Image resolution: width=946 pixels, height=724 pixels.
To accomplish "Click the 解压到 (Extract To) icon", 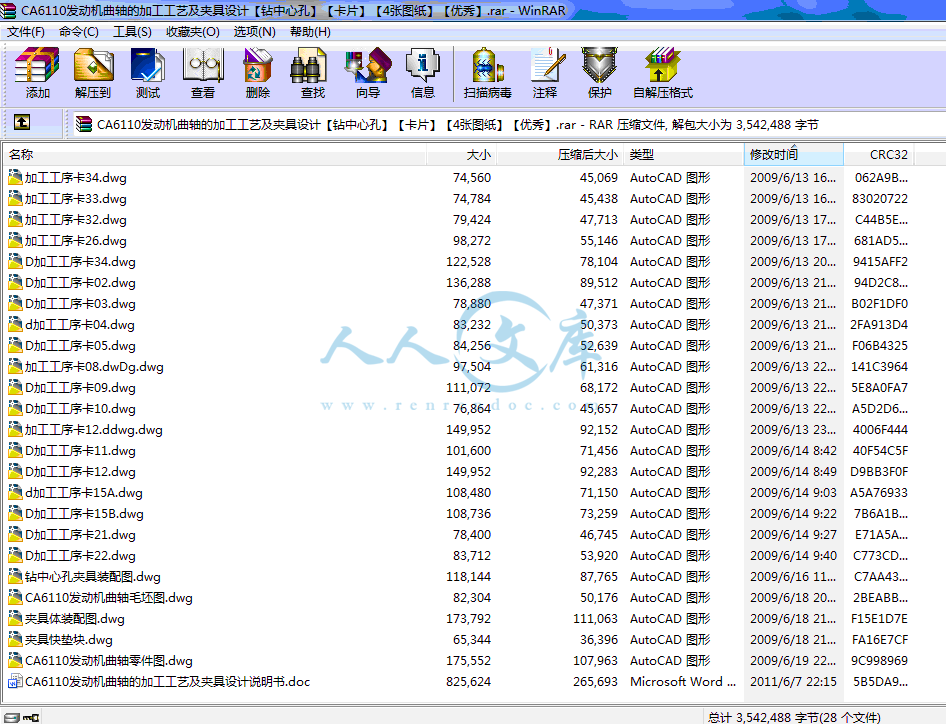I will [x=93, y=73].
